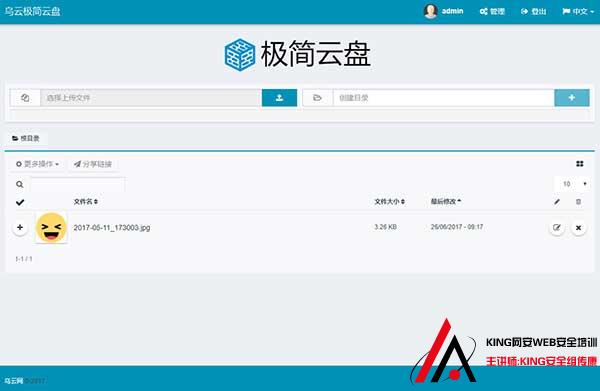
Task: Click the 分享链接 share link button
Action: pyautogui.click(x=93, y=164)
